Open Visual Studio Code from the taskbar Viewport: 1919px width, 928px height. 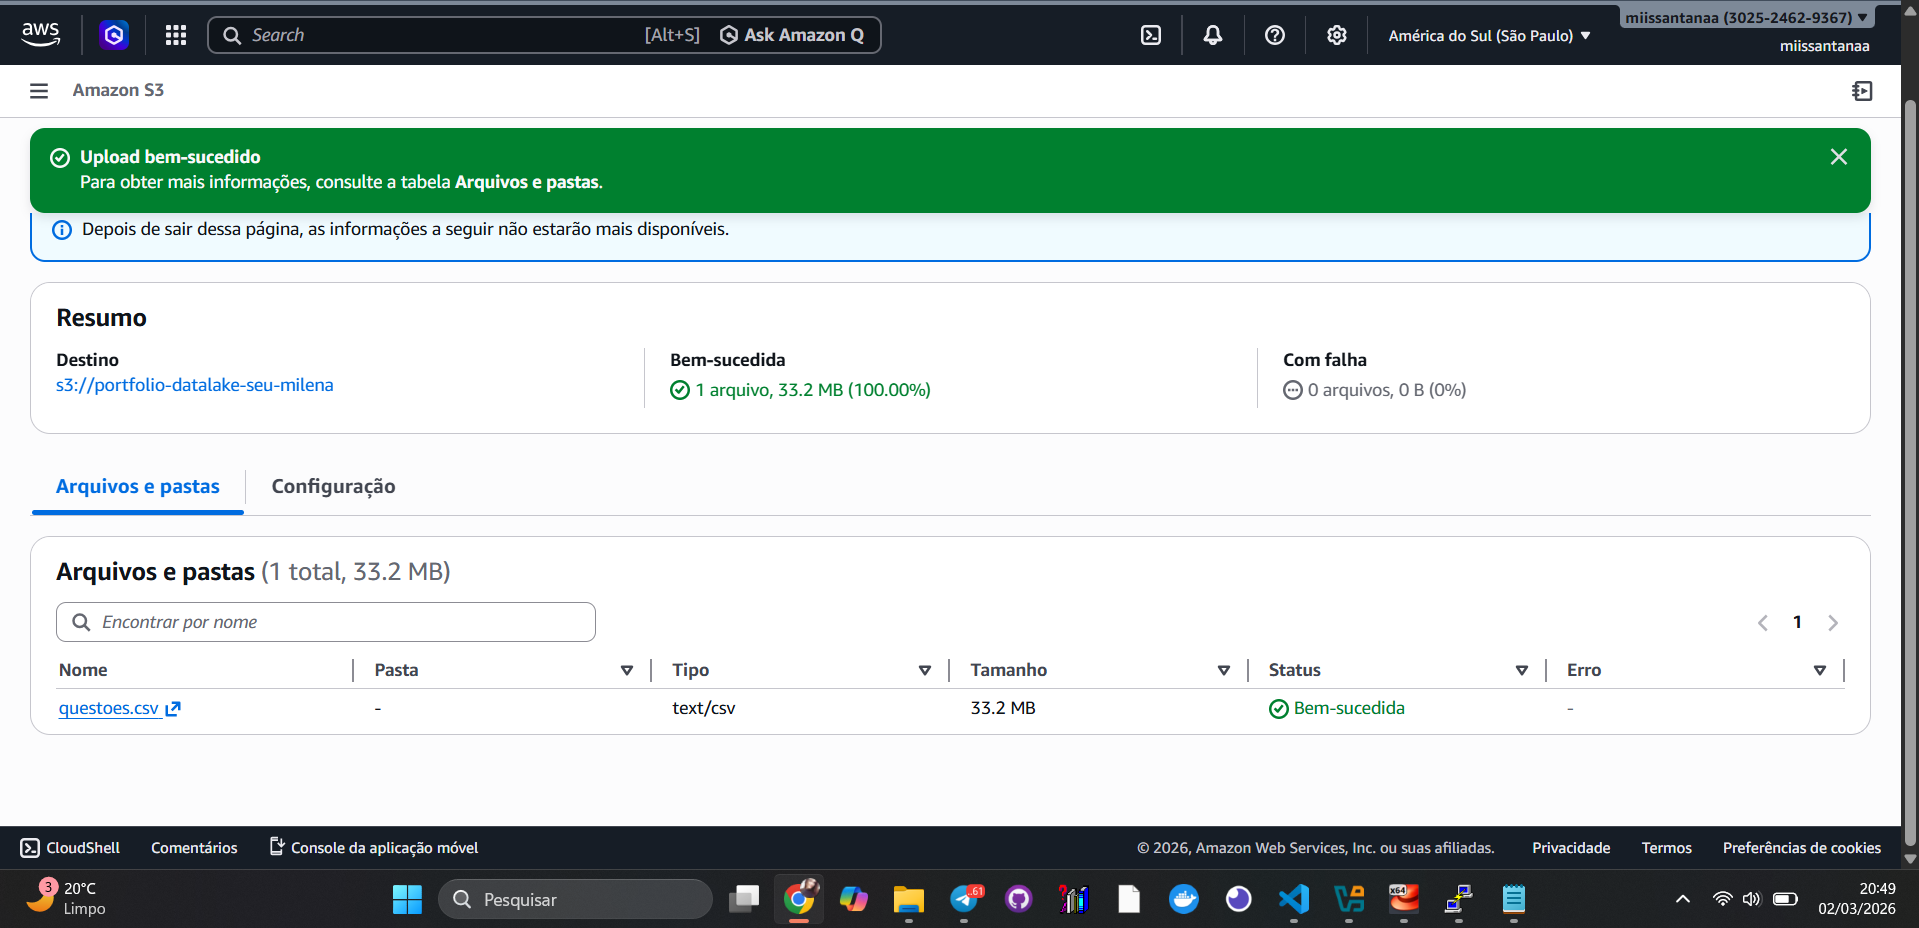[1293, 899]
